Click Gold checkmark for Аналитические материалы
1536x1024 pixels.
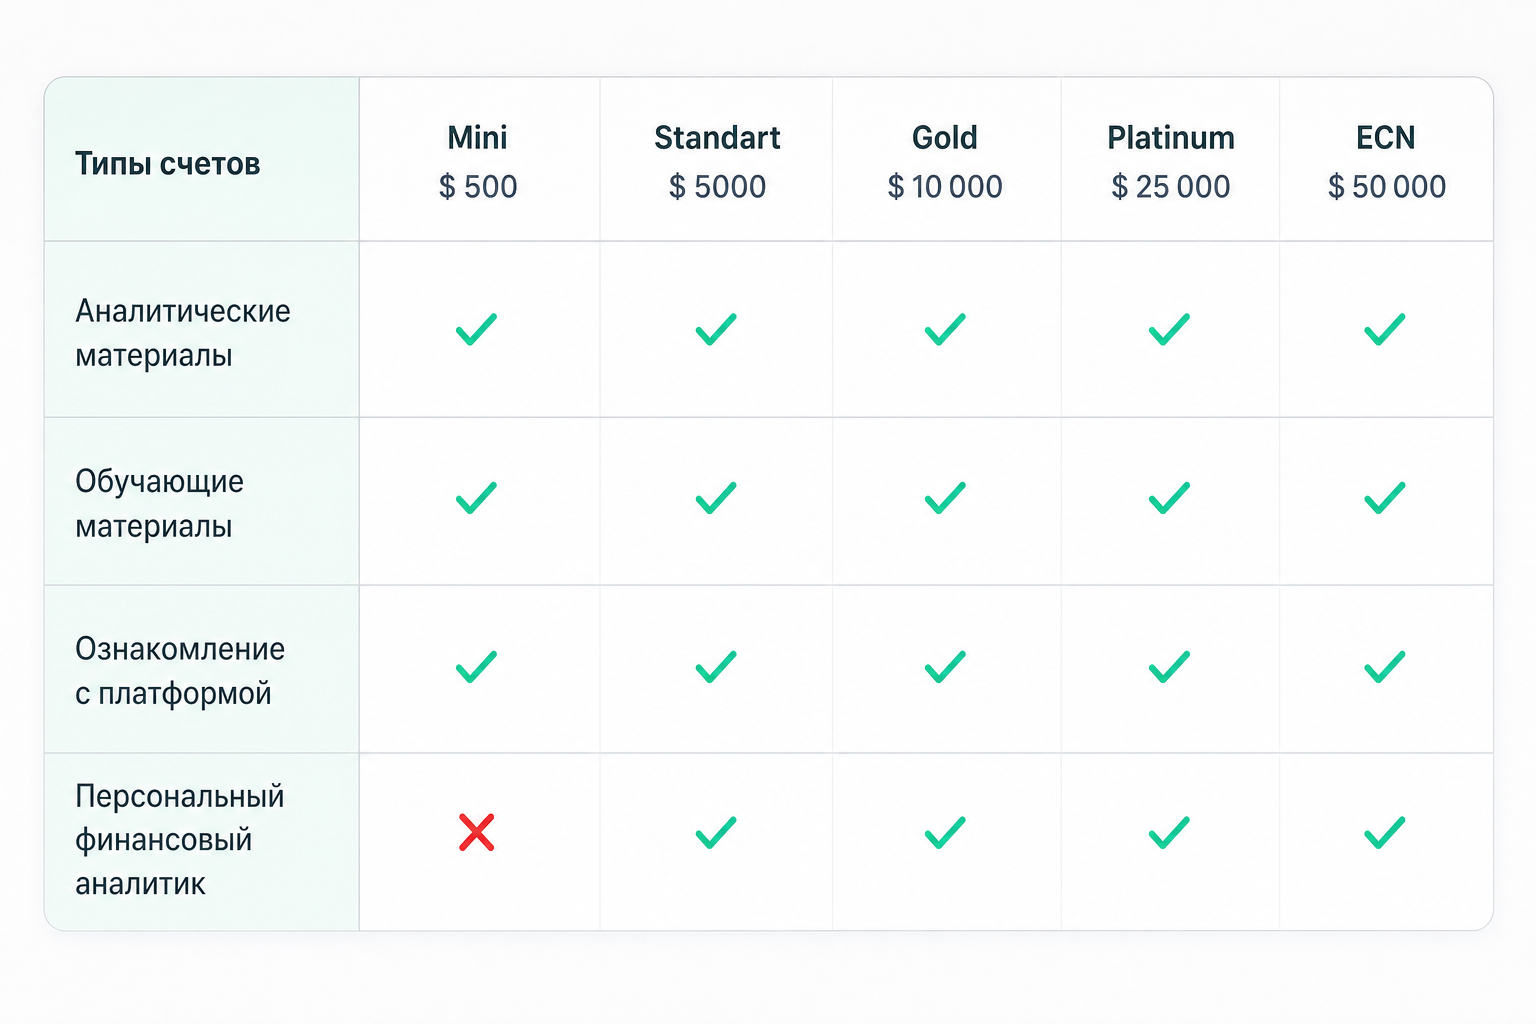coord(945,329)
